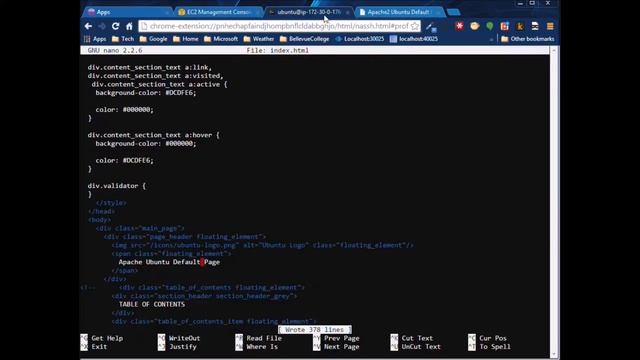Open the yellow round face extension icon
640x360 pixels.
click(x=474, y=26)
